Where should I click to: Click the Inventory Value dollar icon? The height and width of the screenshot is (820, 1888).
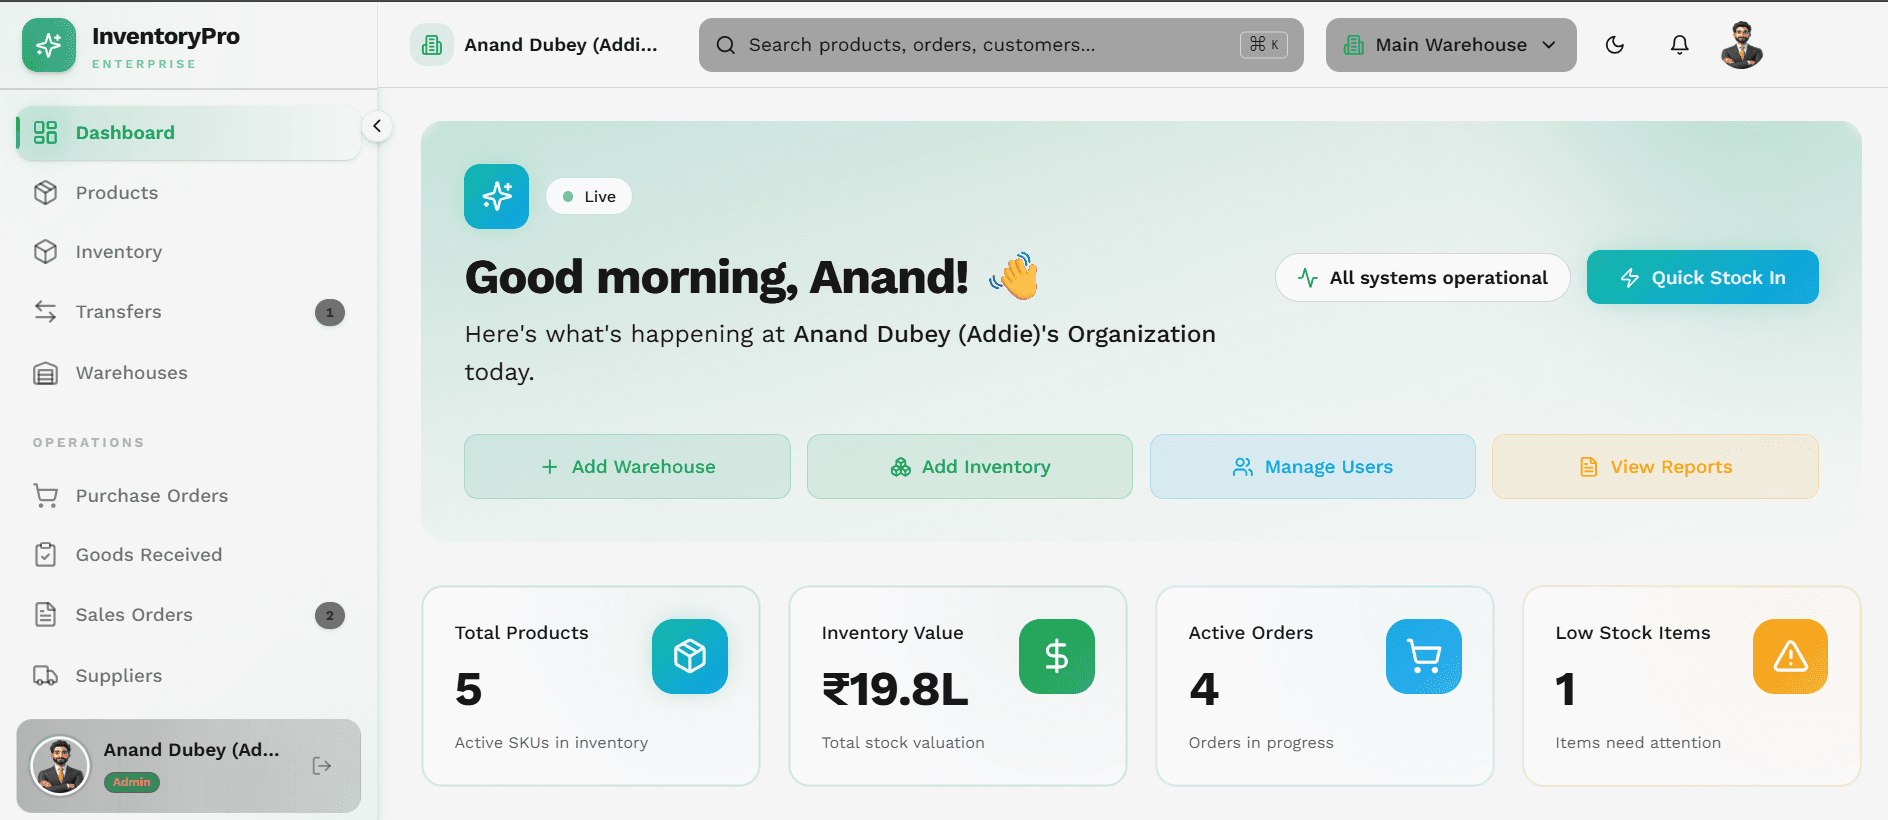1057,656
